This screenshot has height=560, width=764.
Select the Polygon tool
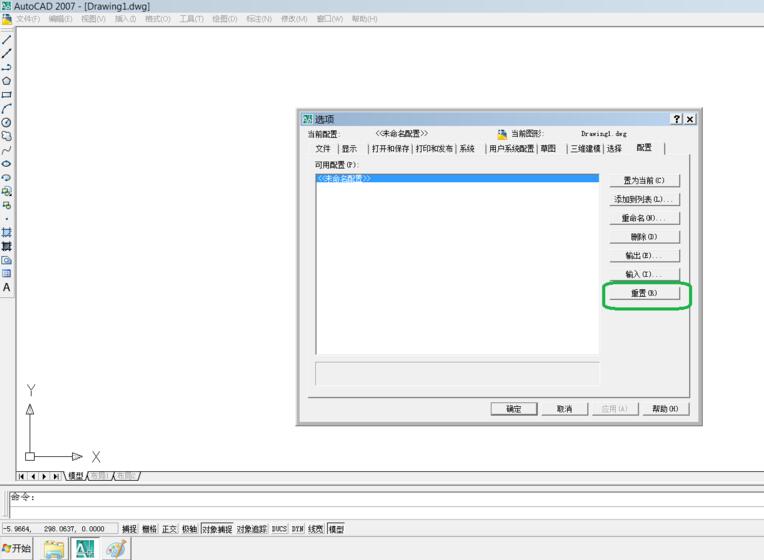[6, 81]
